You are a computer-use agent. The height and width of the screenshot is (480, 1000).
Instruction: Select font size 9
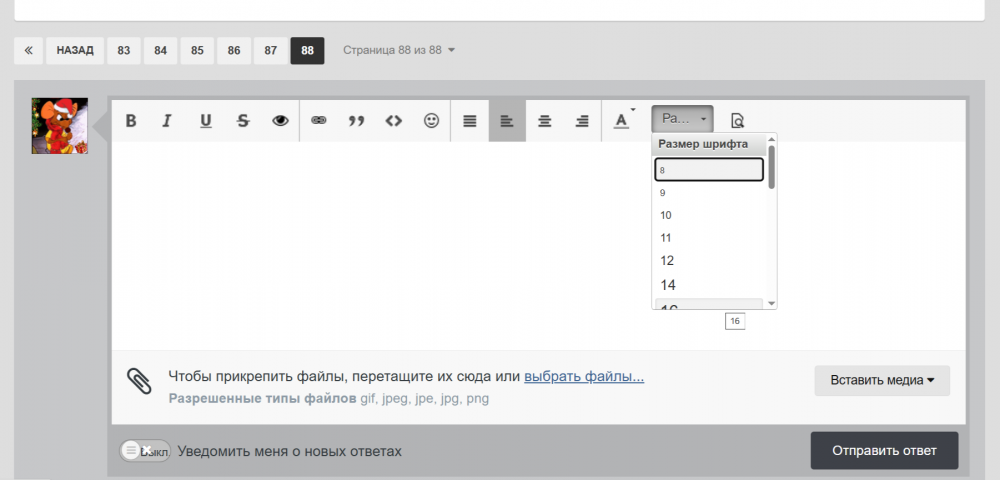click(x=709, y=193)
